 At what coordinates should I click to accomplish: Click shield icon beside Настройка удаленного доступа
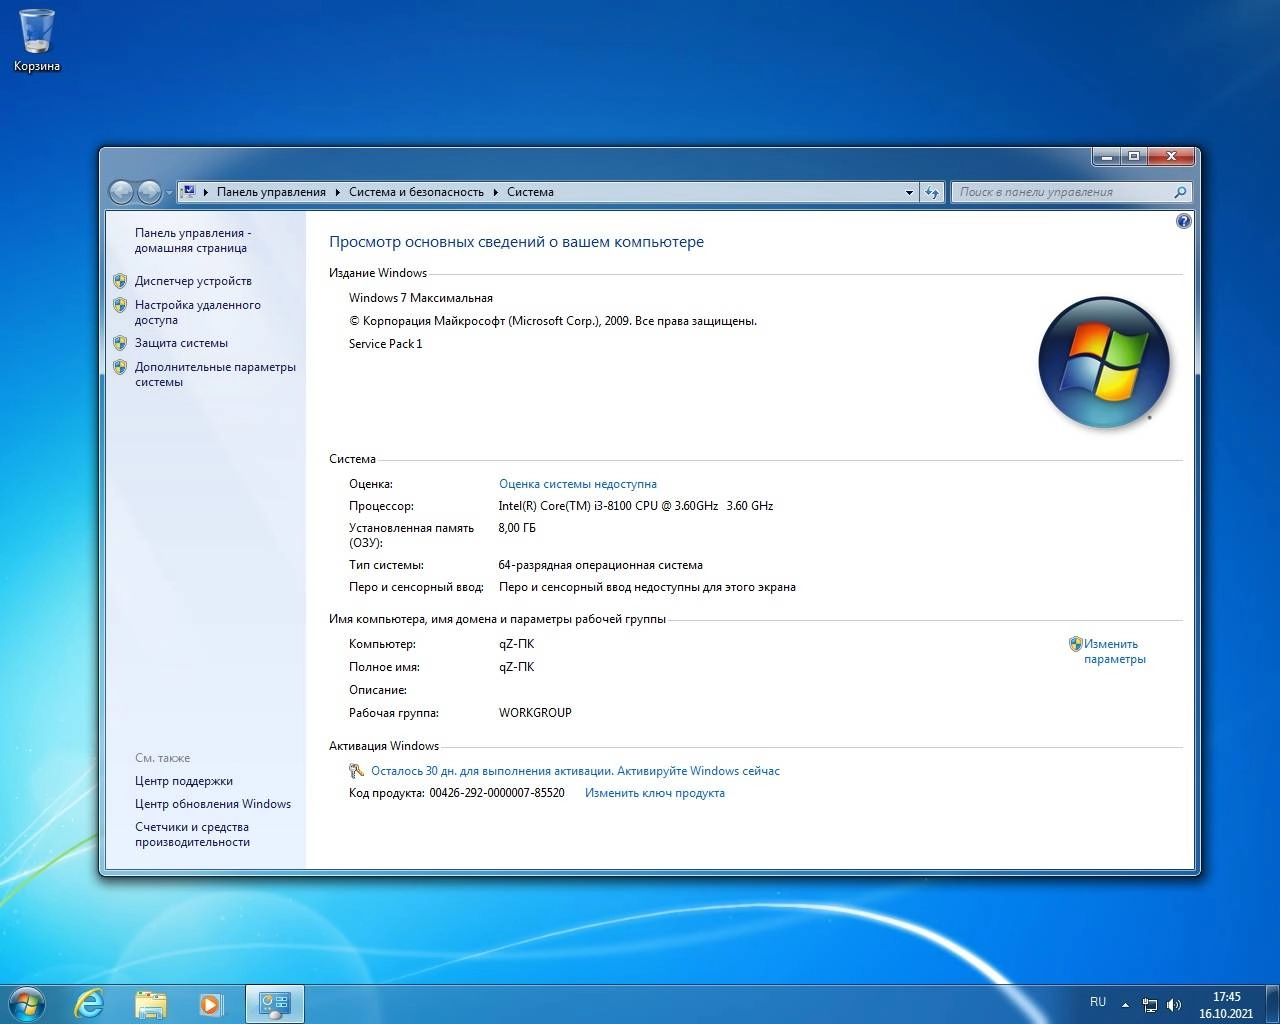(x=120, y=305)
